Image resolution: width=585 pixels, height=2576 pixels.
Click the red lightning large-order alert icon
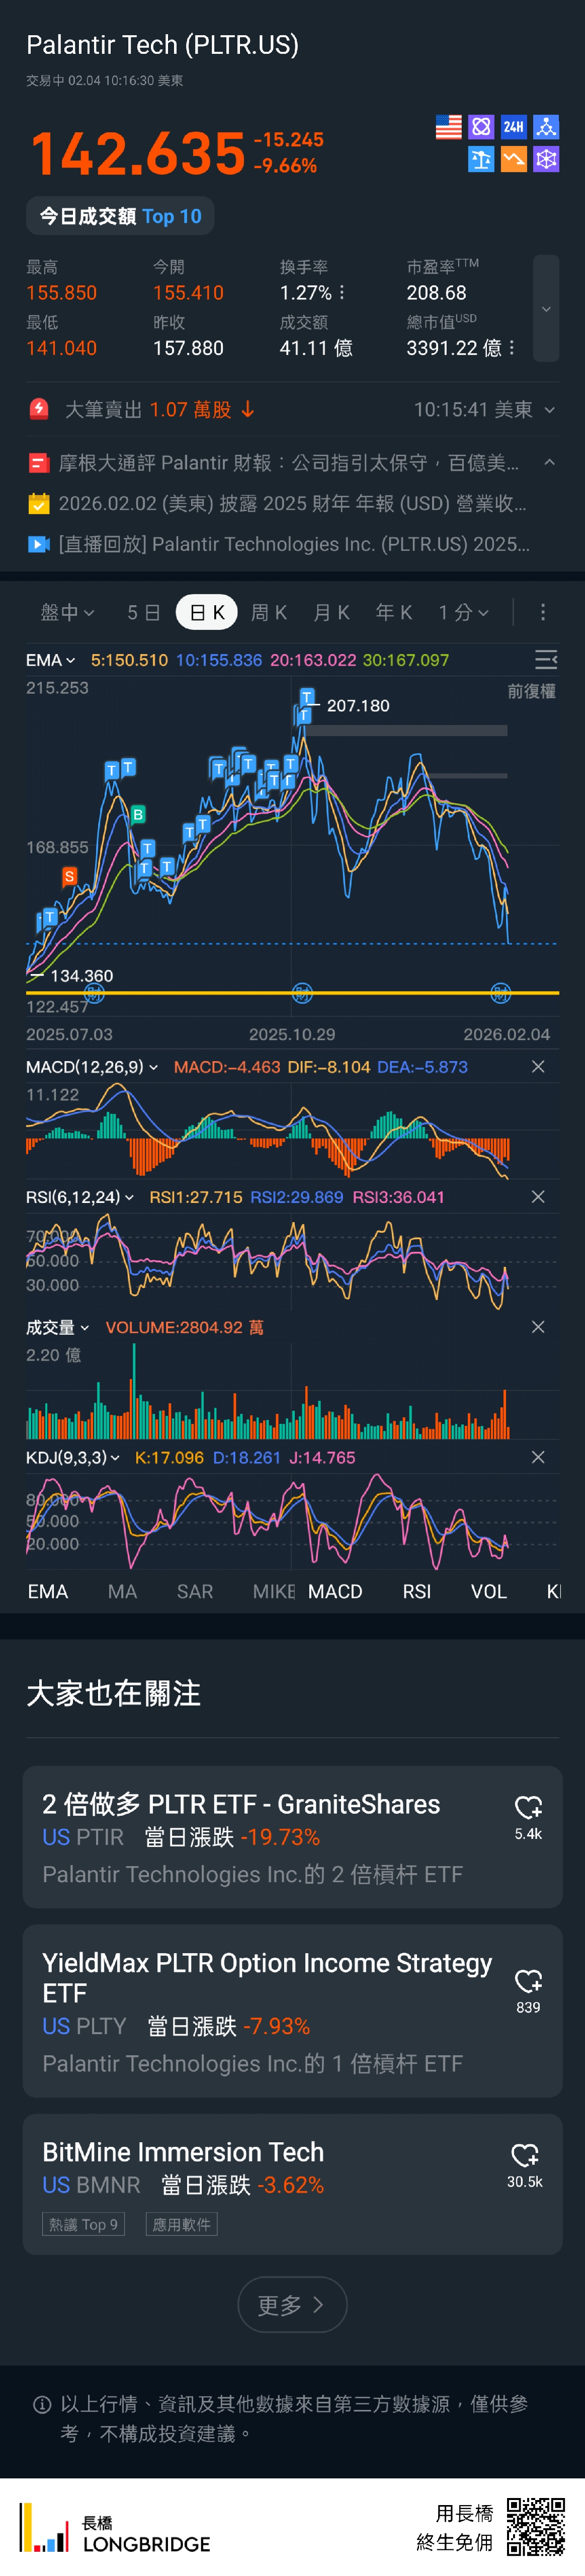click(39, 409)
